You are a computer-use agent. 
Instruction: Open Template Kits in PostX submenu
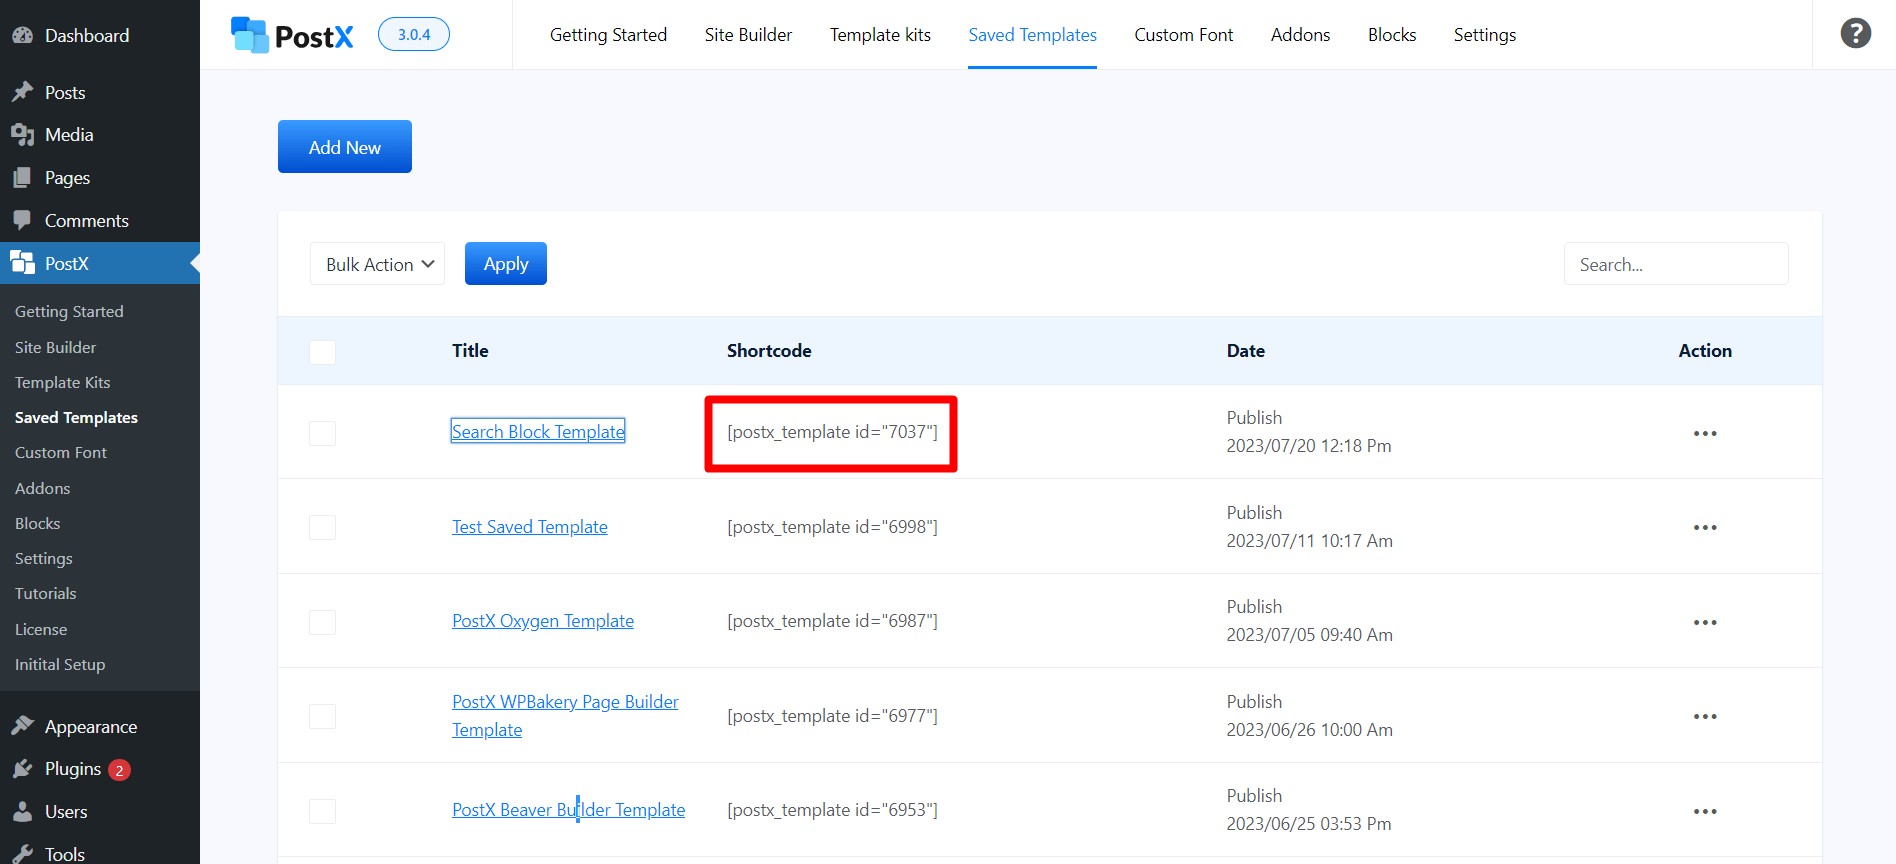pos(63,382)
